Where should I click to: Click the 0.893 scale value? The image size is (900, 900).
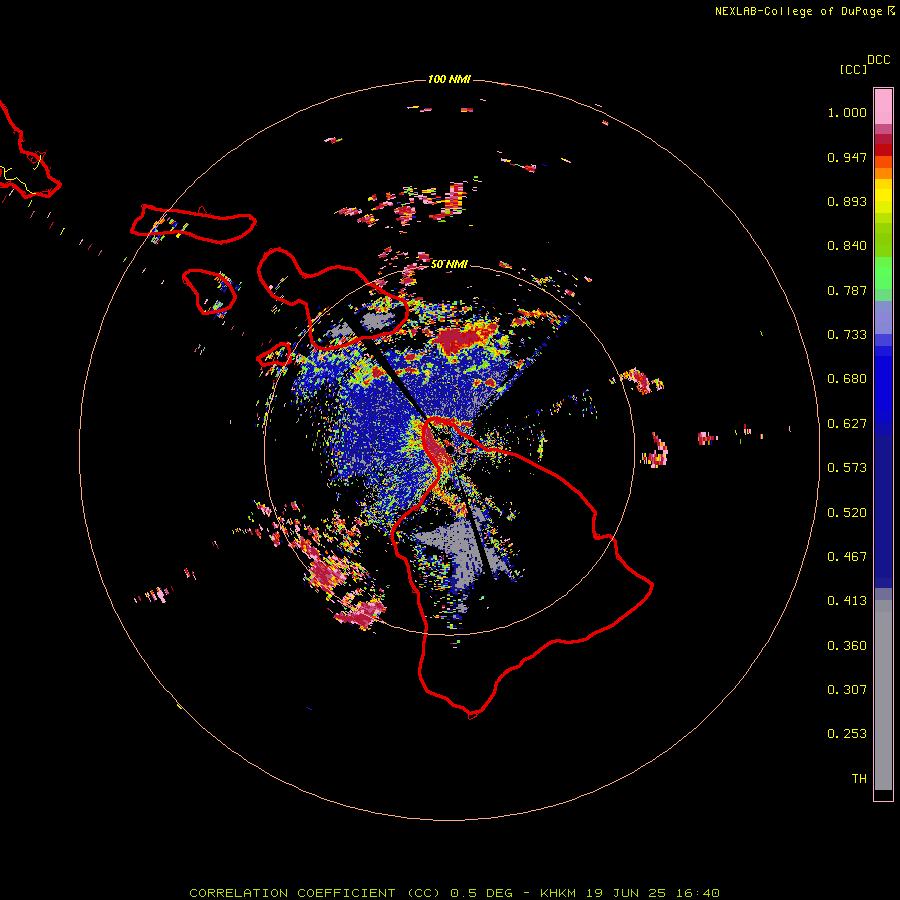coord(847,201)
